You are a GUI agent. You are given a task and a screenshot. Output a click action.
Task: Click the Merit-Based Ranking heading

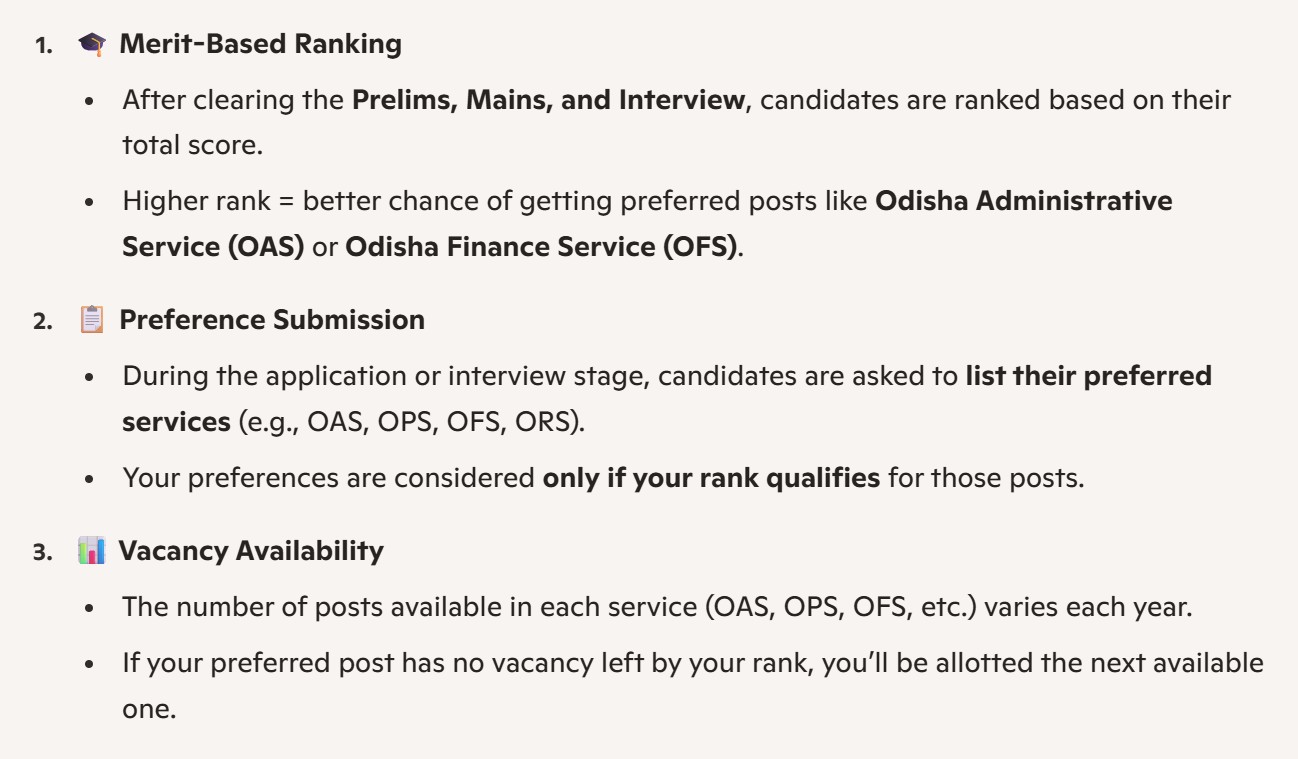click(x=260, y=44)
